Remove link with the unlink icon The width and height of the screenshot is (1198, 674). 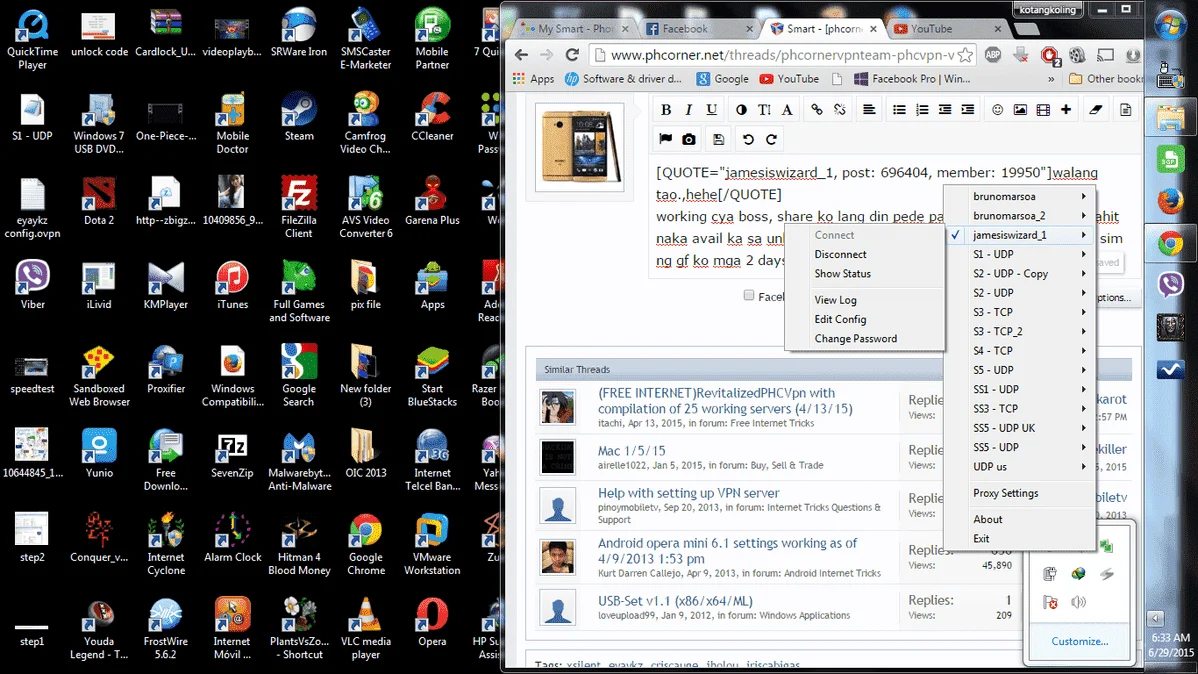840,110
